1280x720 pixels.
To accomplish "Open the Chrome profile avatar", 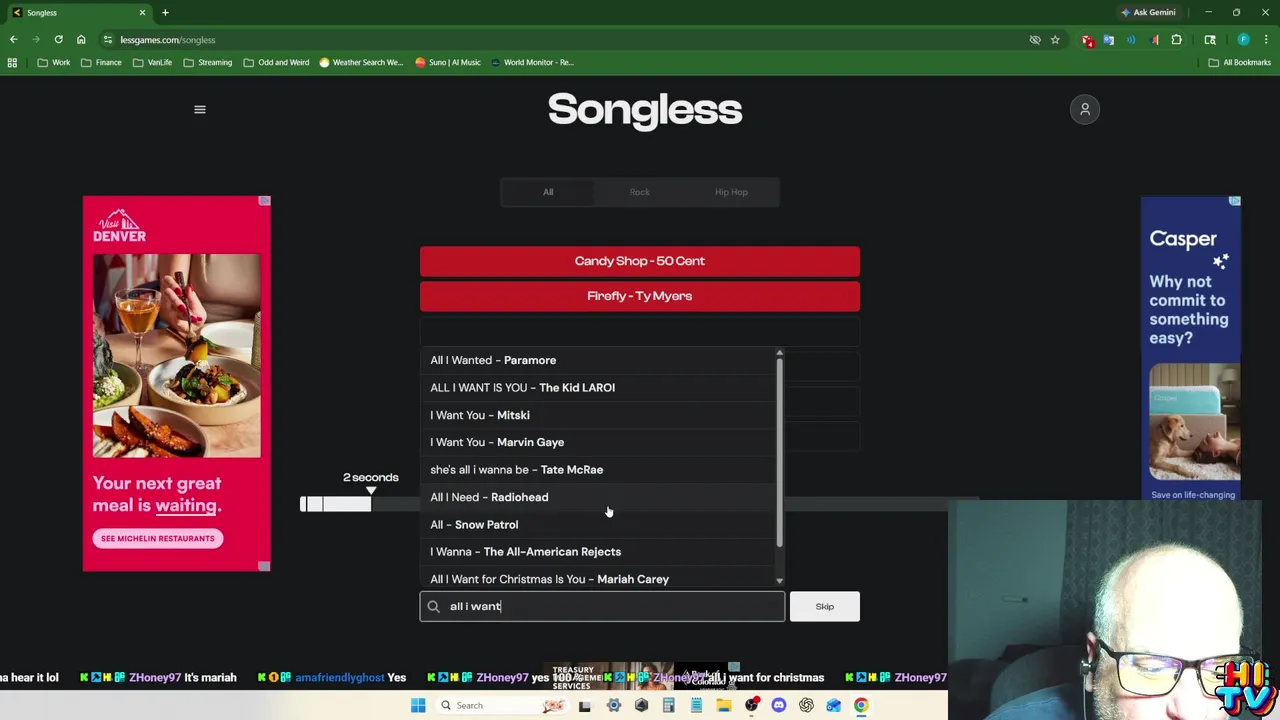I will 1243,40.
